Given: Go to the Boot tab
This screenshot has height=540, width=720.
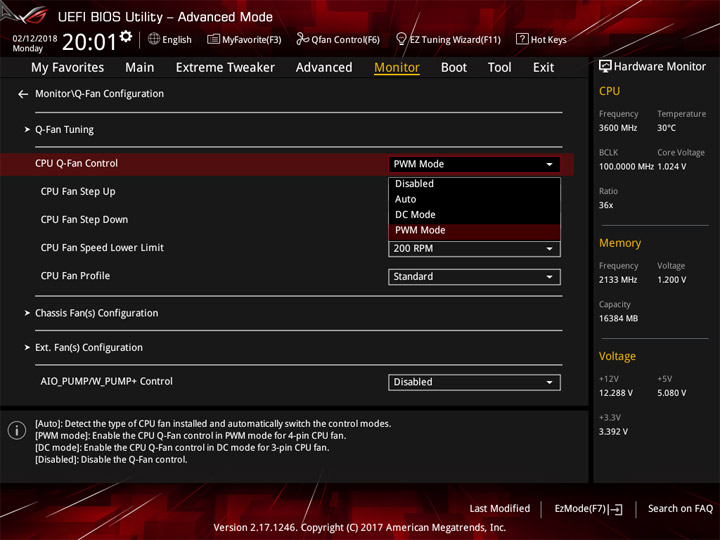Looking at the screenshot, I should [x=454, y=67].
